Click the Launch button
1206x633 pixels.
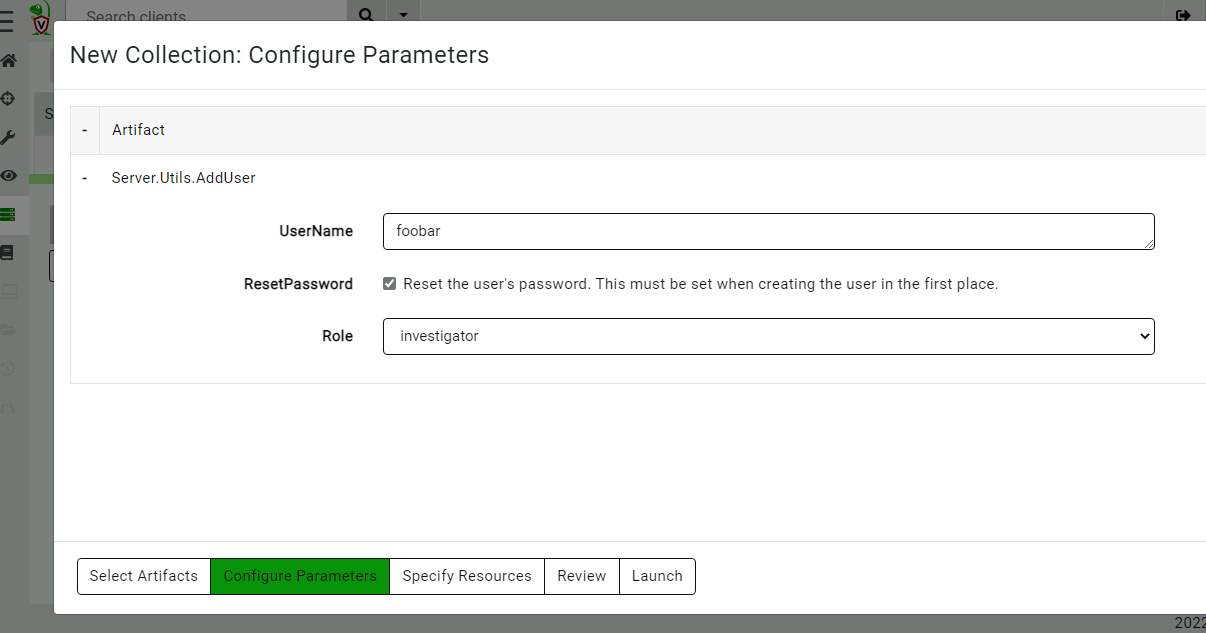[x=657, y=576]
